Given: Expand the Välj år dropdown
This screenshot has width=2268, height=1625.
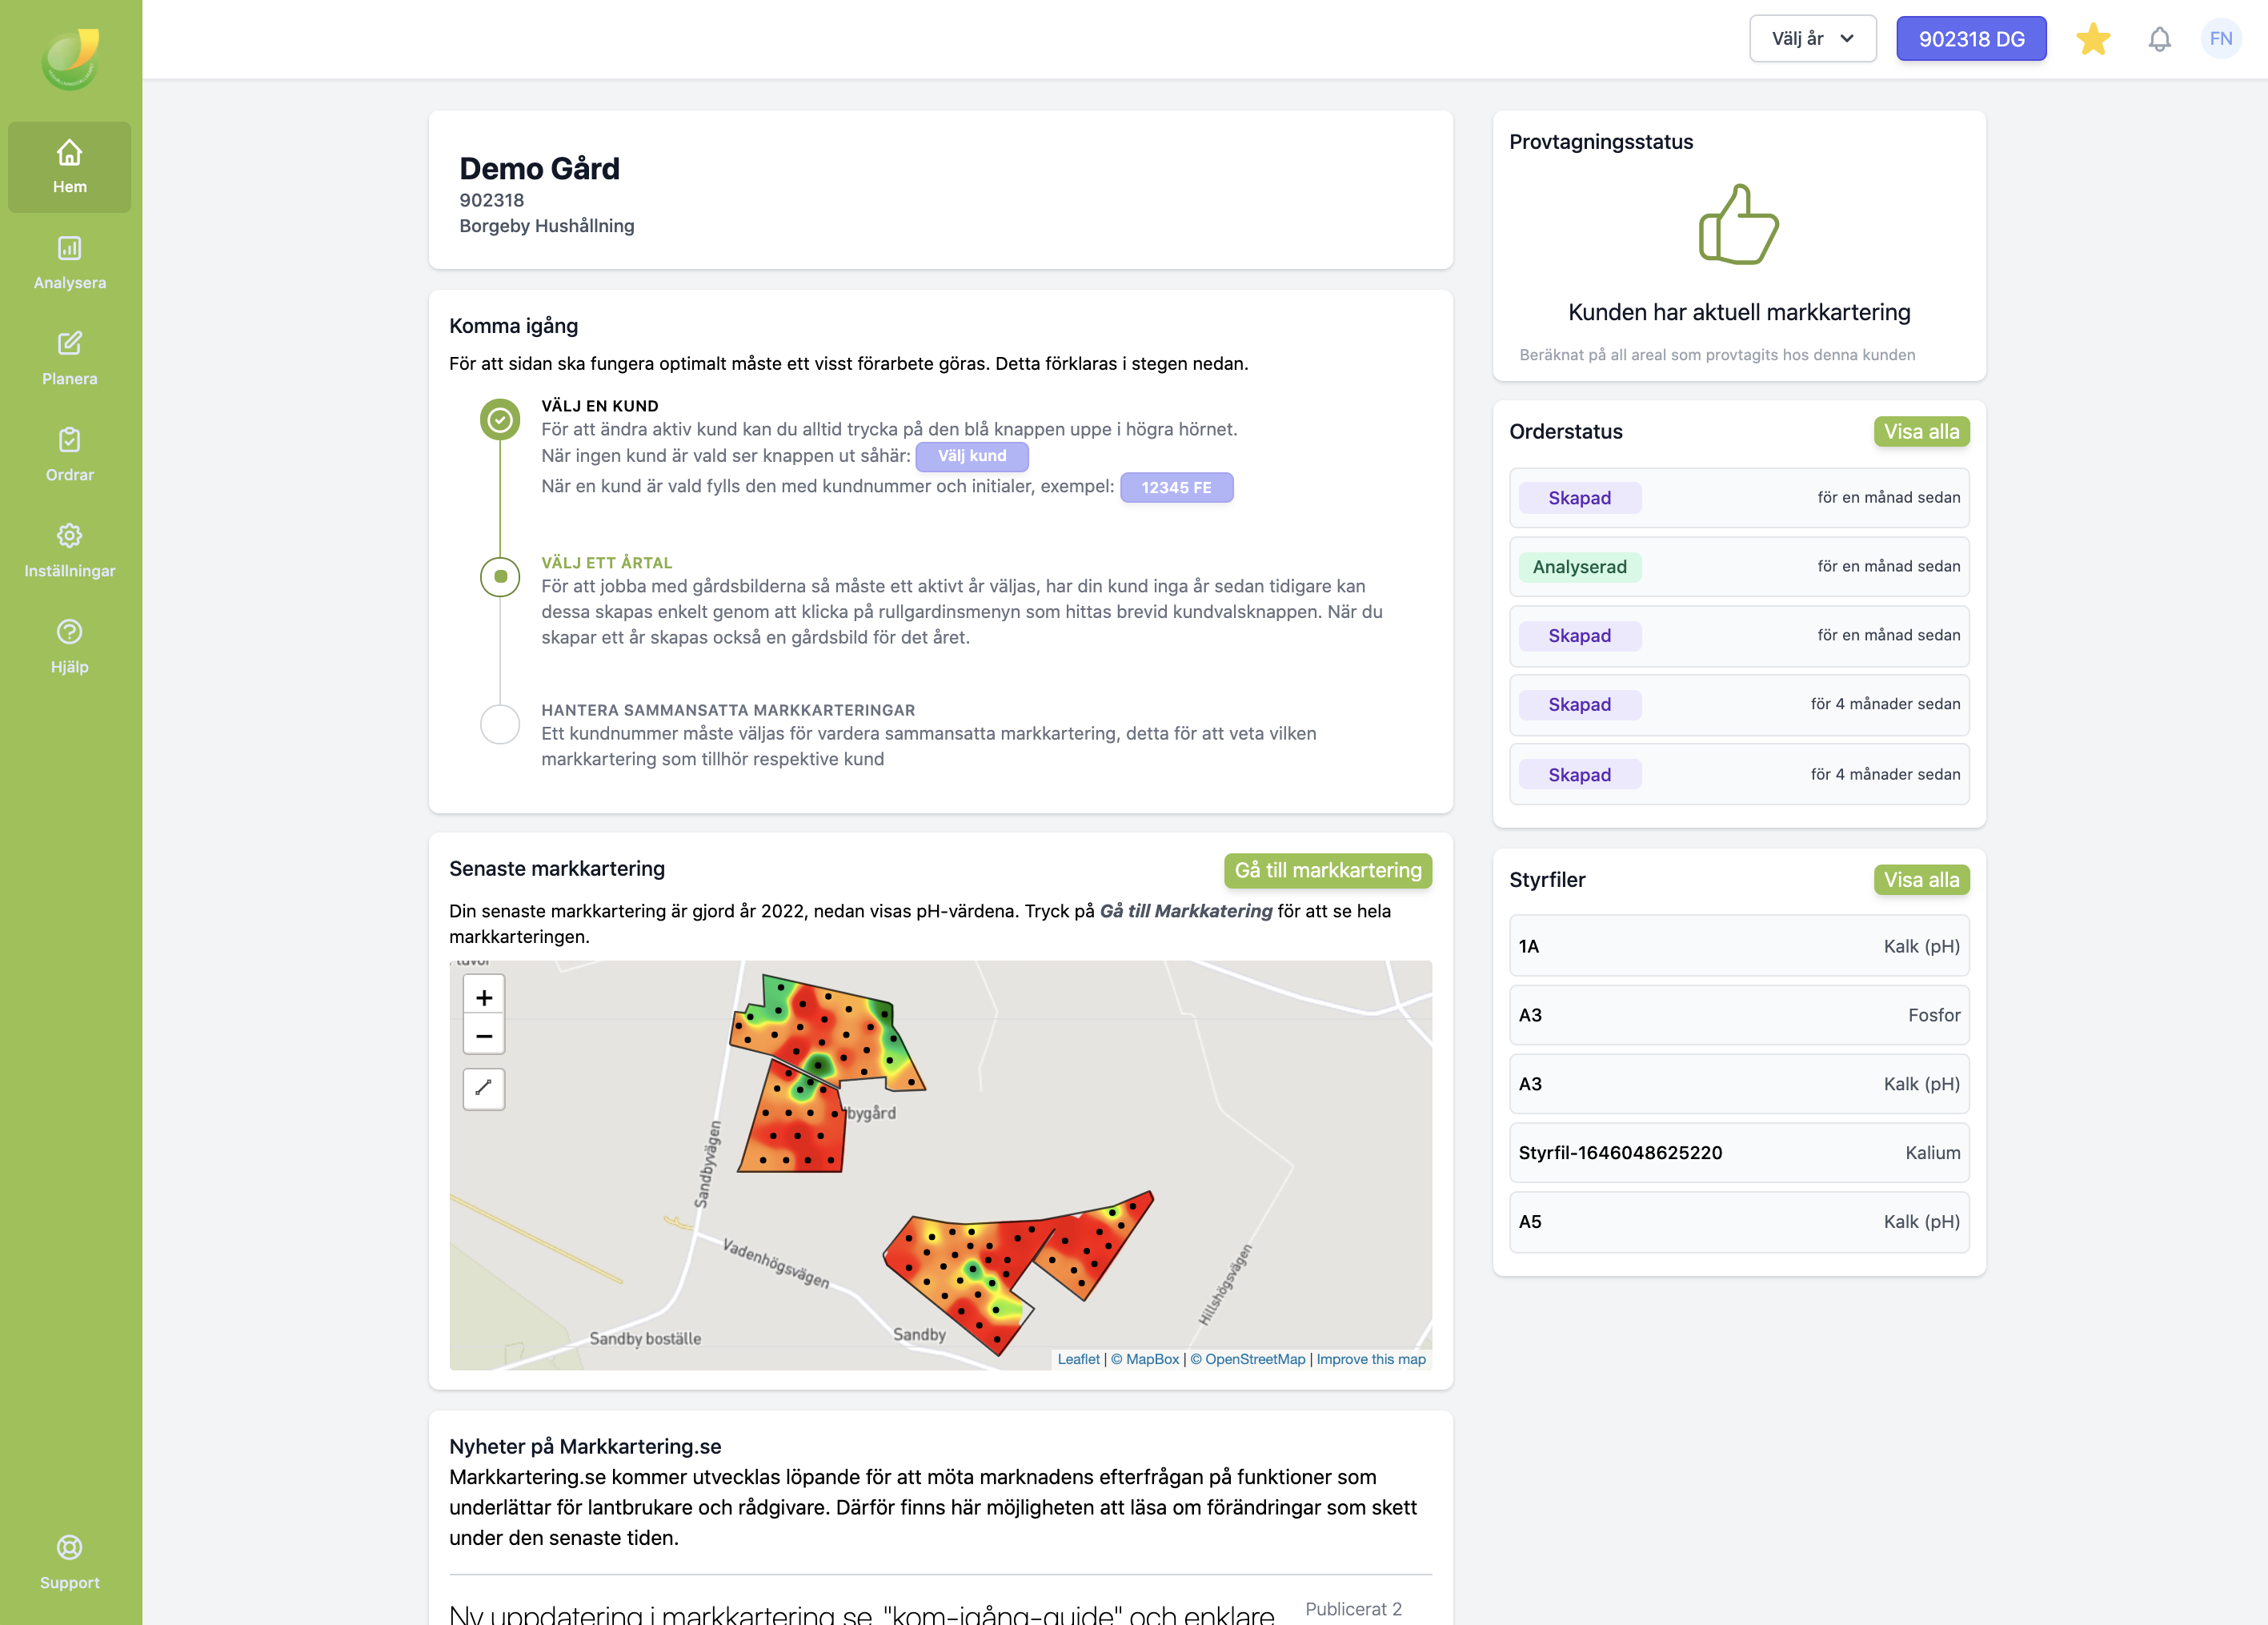Looking at the screenshot, I should pyautogui.click(x=1812, y=39).
